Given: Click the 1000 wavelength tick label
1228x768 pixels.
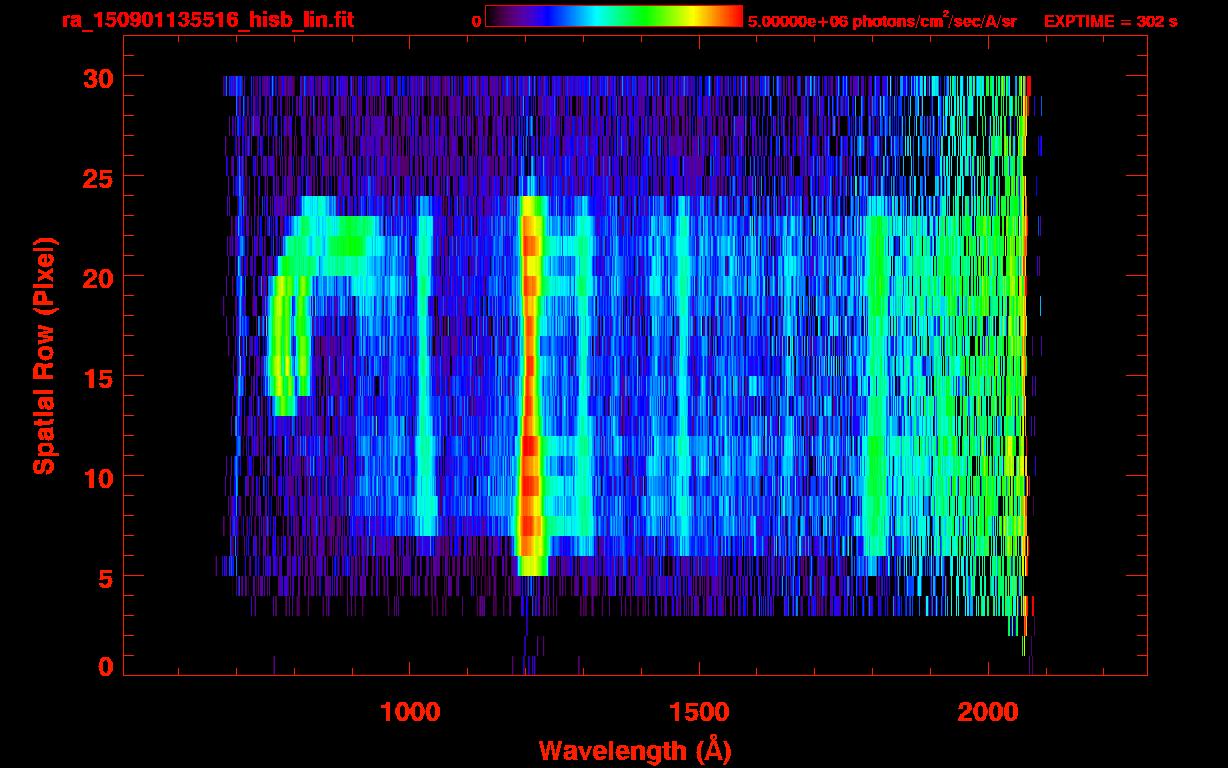Looking at the screenshot, I should coord(410,711).
